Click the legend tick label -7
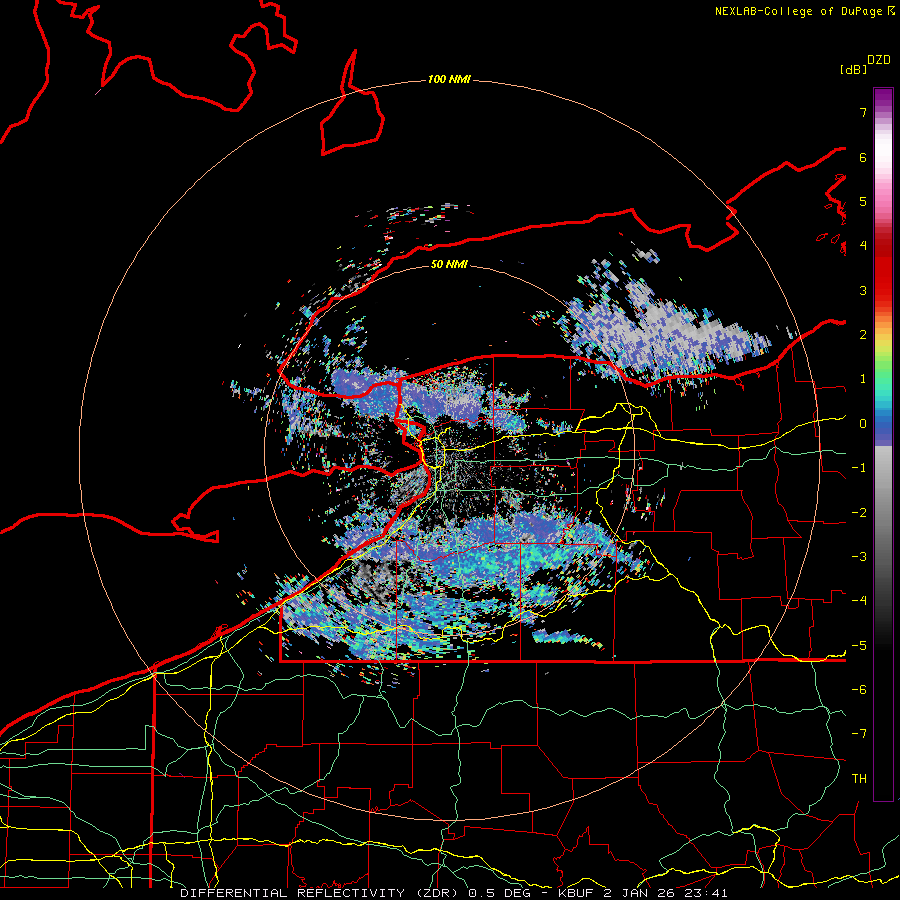Screen dimensions: 900x900 tap(859, 734)
